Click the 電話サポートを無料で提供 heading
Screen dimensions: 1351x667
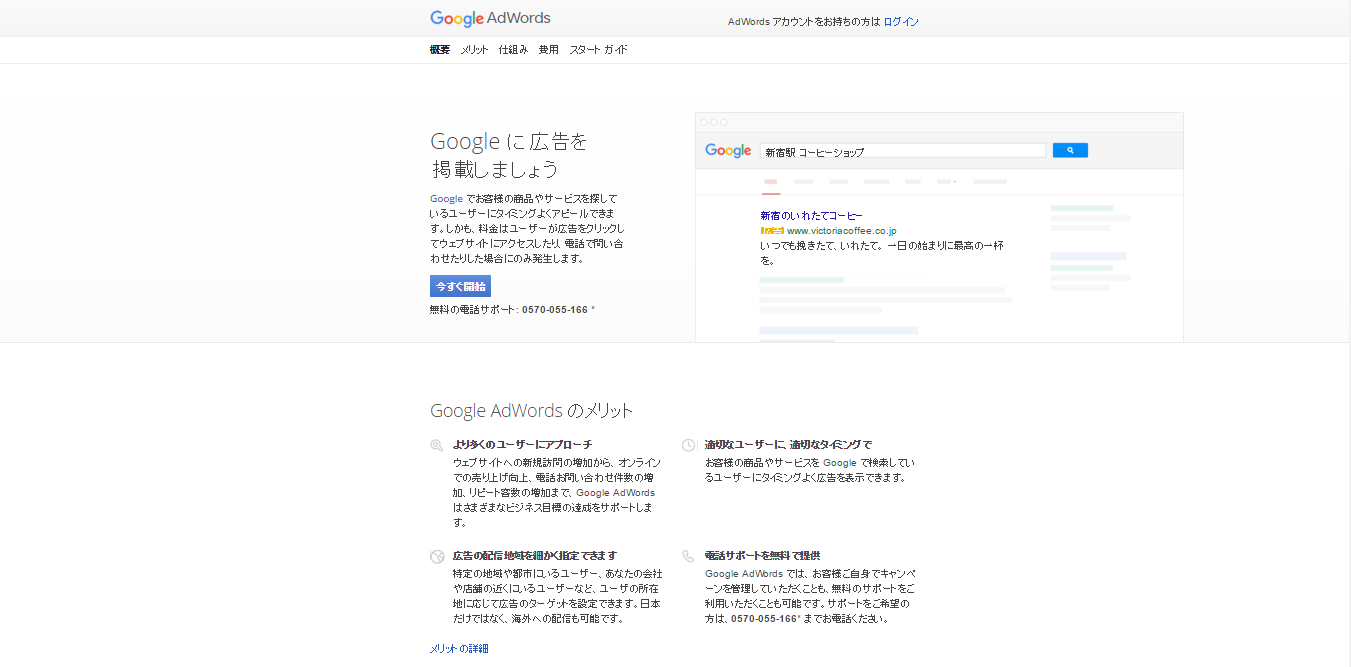click(762, 555)
